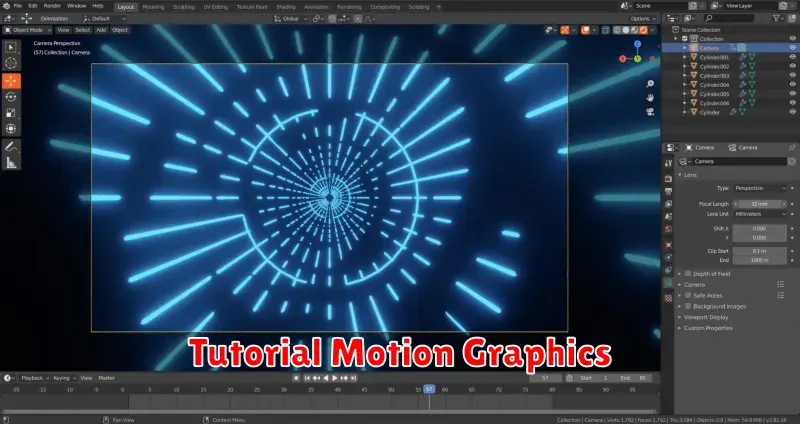The image size is (800, 424).
Task: Switch to the Animation workspace tab
Action: pyautogui.click(x=316, y=7)
